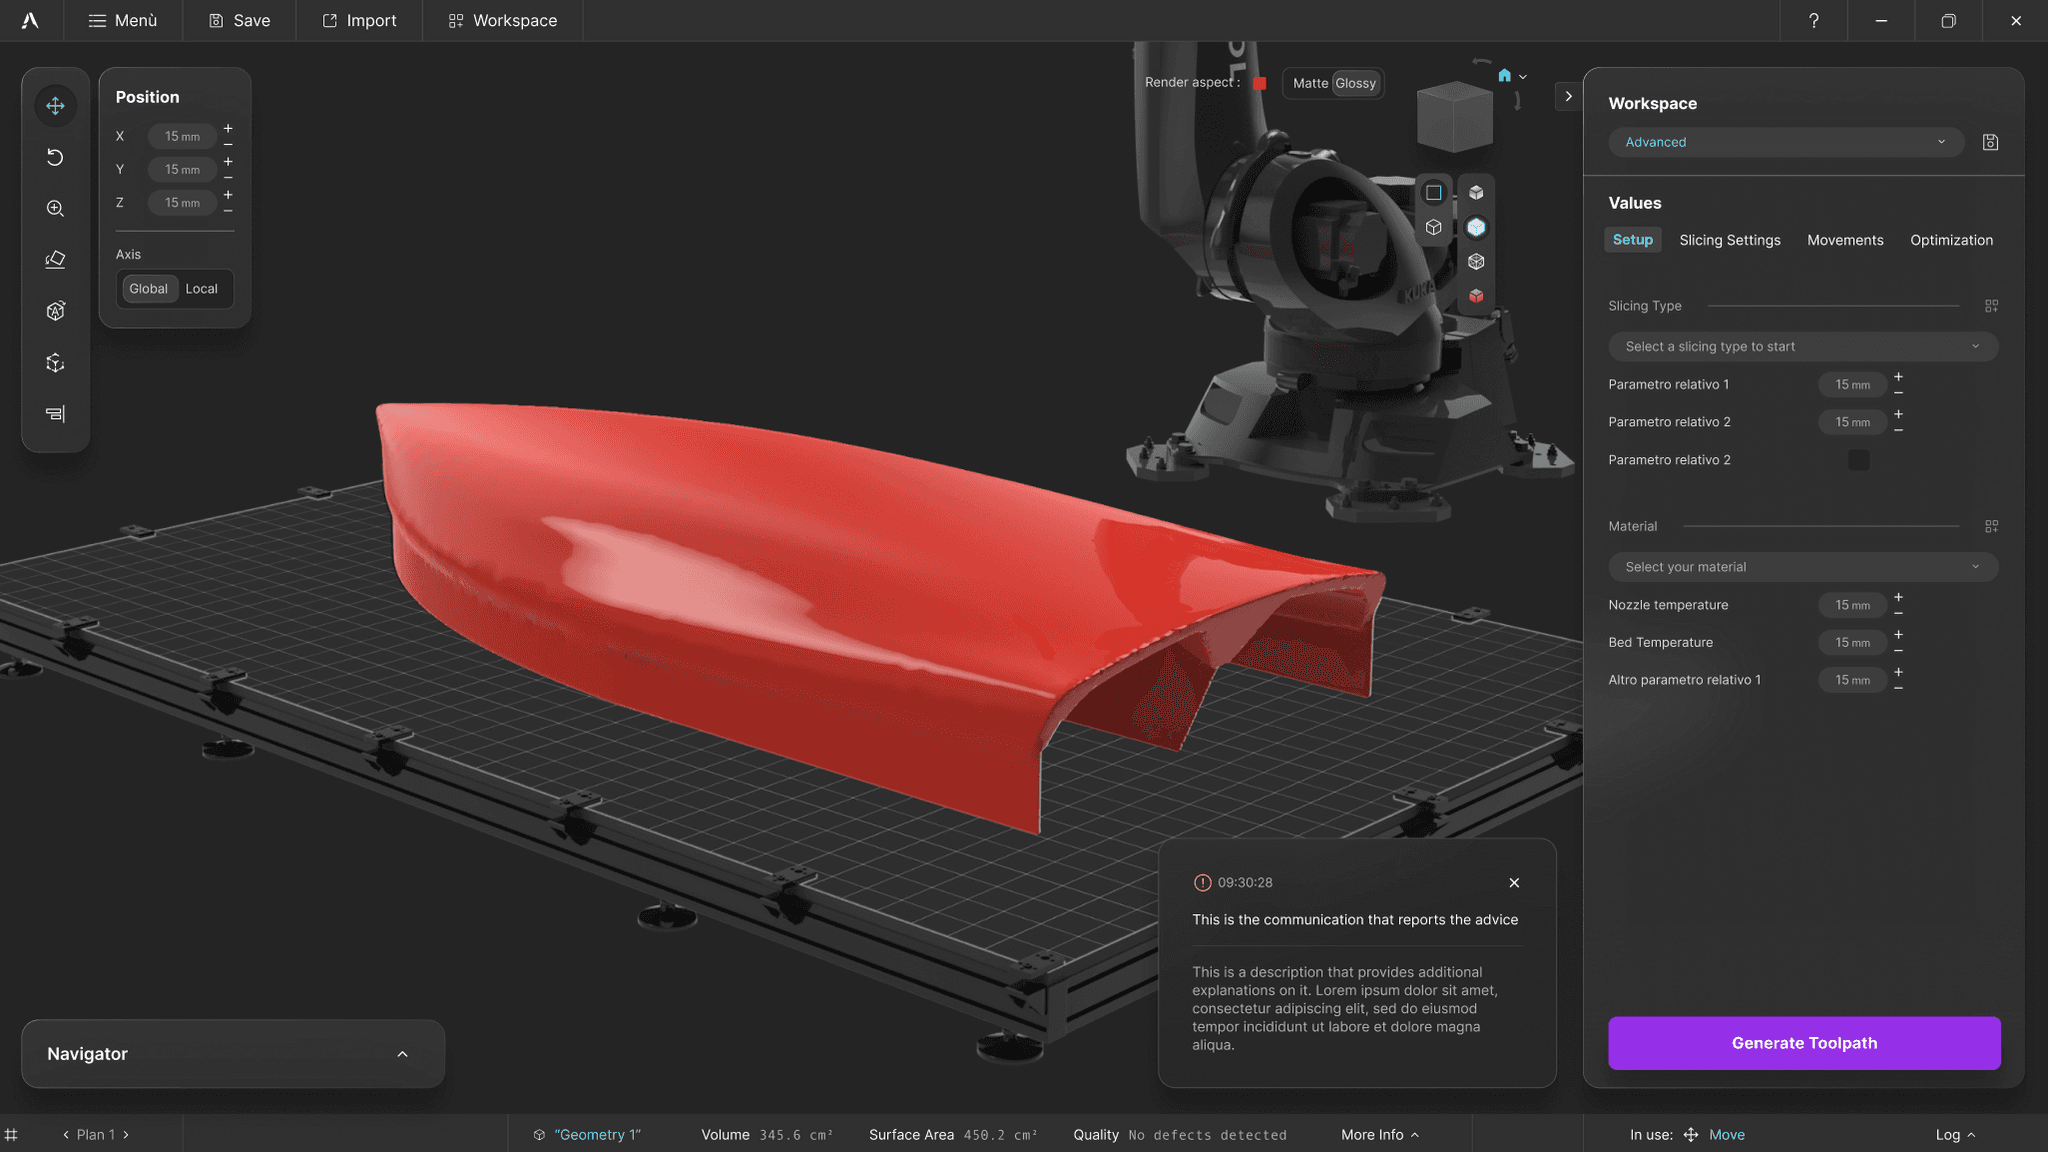
Task: Activate the Zoom magnifier tool
Action: point(55,208)
